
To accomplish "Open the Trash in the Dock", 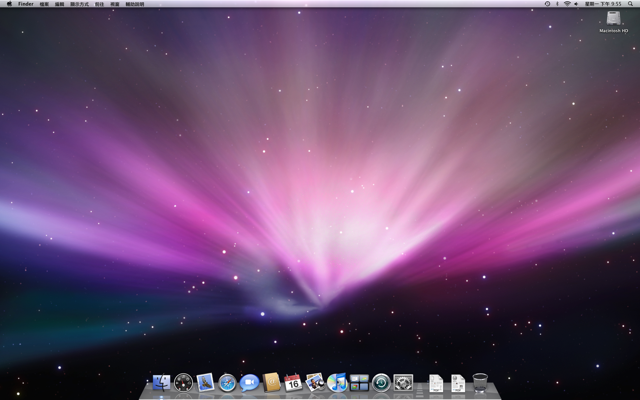I will pos(480,383).
